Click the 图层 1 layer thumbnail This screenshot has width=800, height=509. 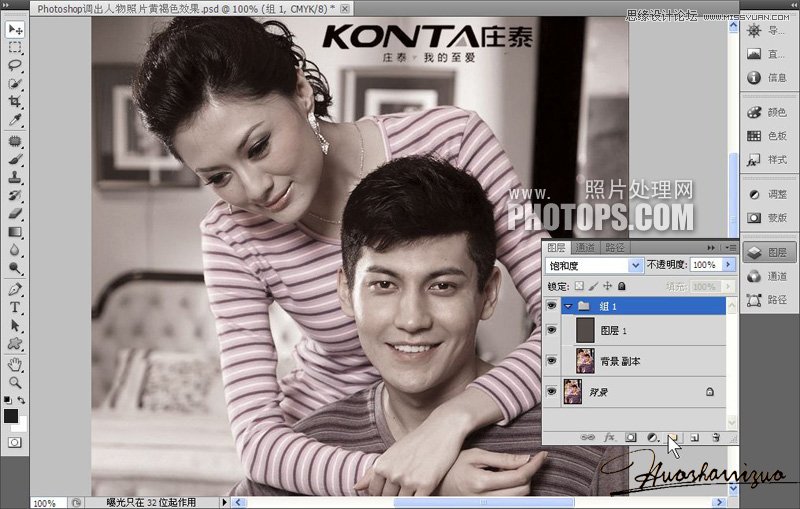(x=585, y=330)
